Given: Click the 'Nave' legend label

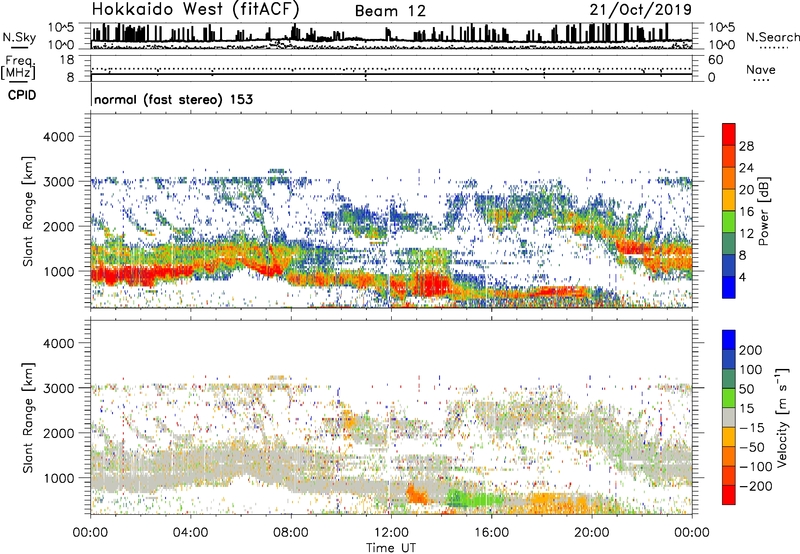Looking at the screenshot, I should pos(761,69).
